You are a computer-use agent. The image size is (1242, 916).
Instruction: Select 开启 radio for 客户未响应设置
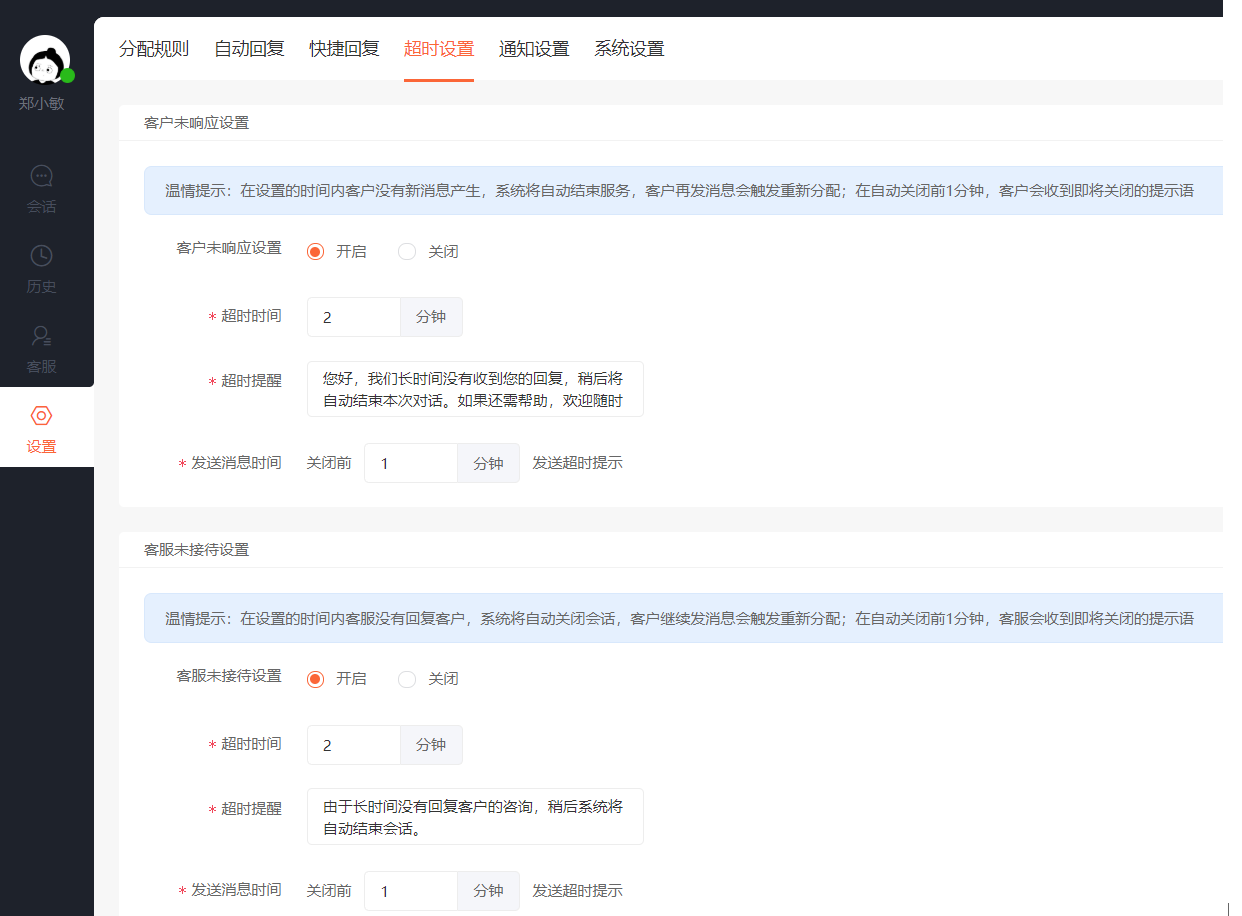pyautogui.click(x=316, y=252)
